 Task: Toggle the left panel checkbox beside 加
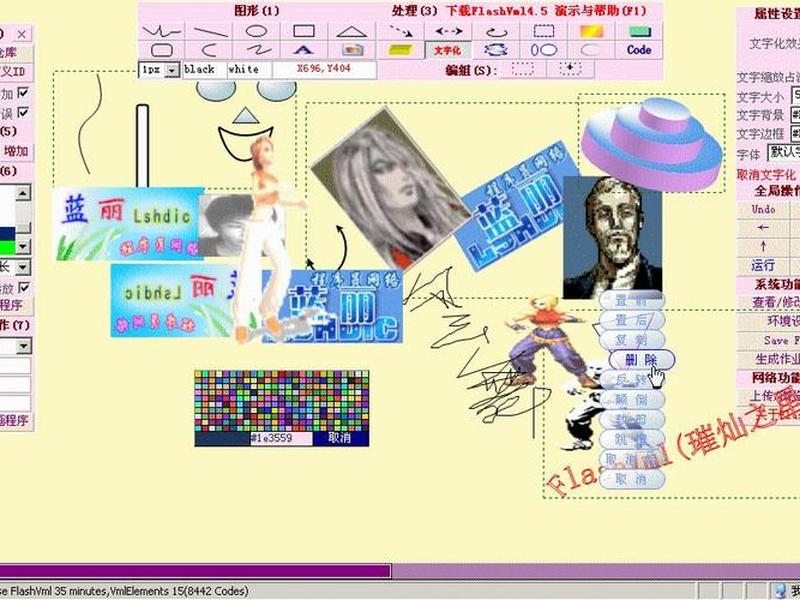23,92
